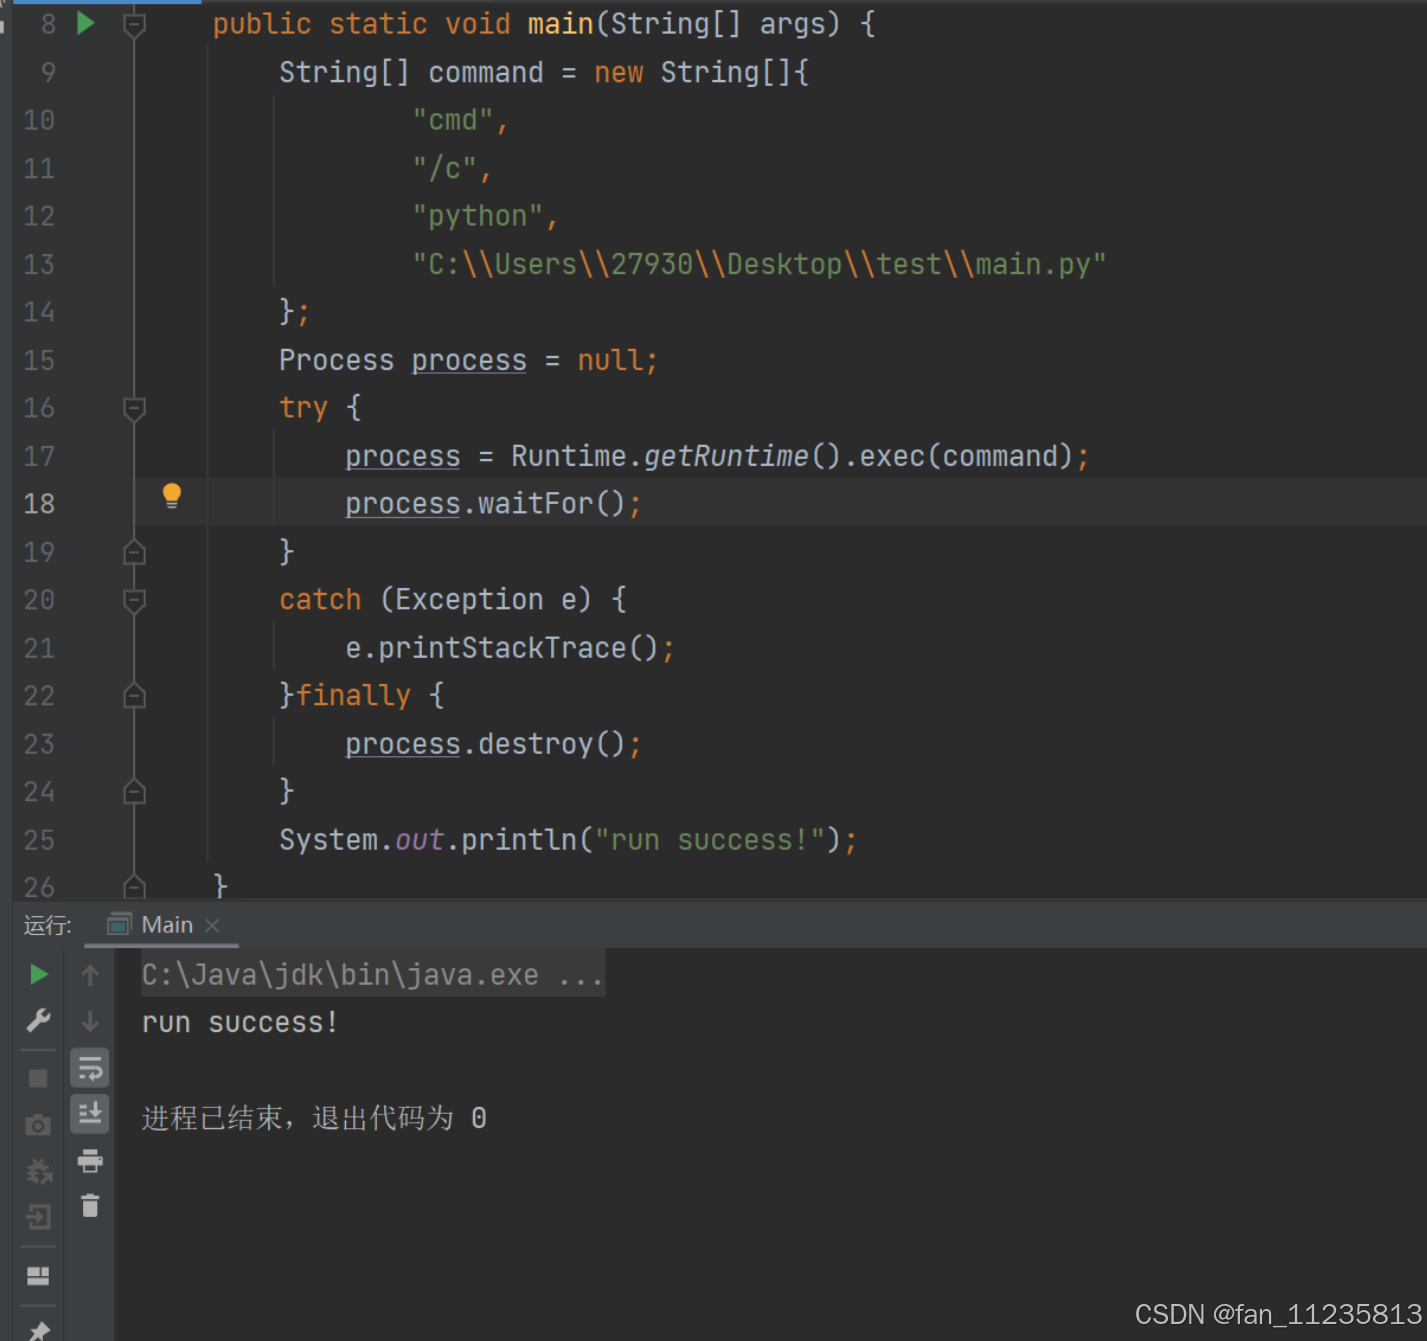The image size is (1427, 1341).
Task: Take a thread dump with camera icon
Action: pos(38,1124)
